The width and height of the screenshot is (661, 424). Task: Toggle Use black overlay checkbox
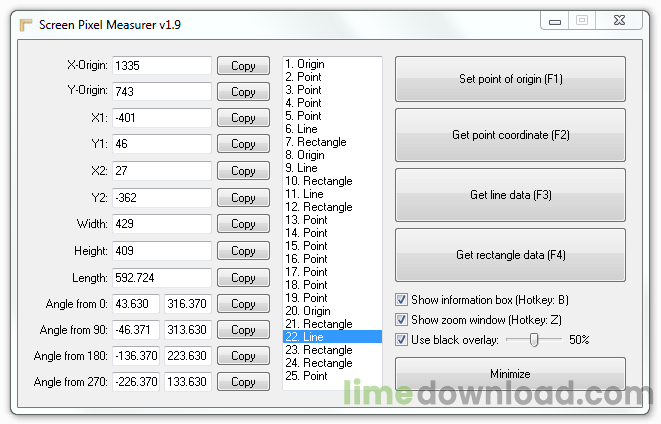pyautogui.click(x=401, y=339)
